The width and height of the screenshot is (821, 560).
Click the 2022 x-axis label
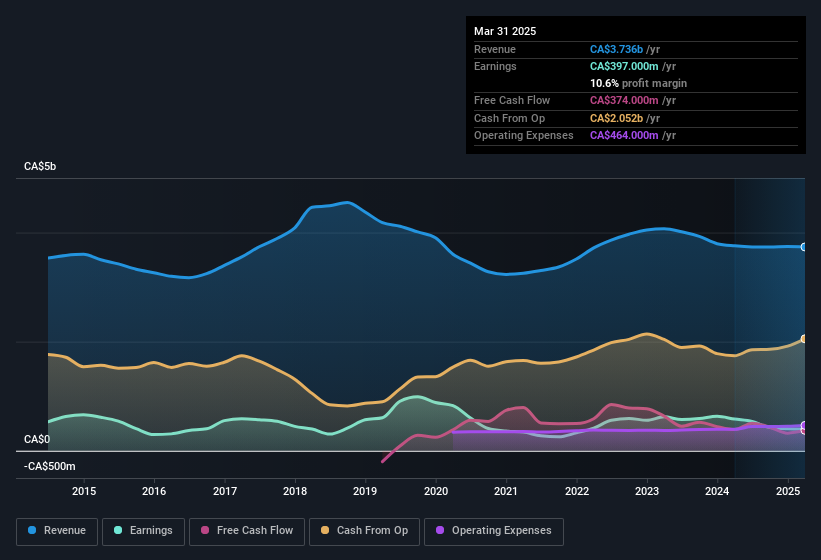tap(576, 491)
